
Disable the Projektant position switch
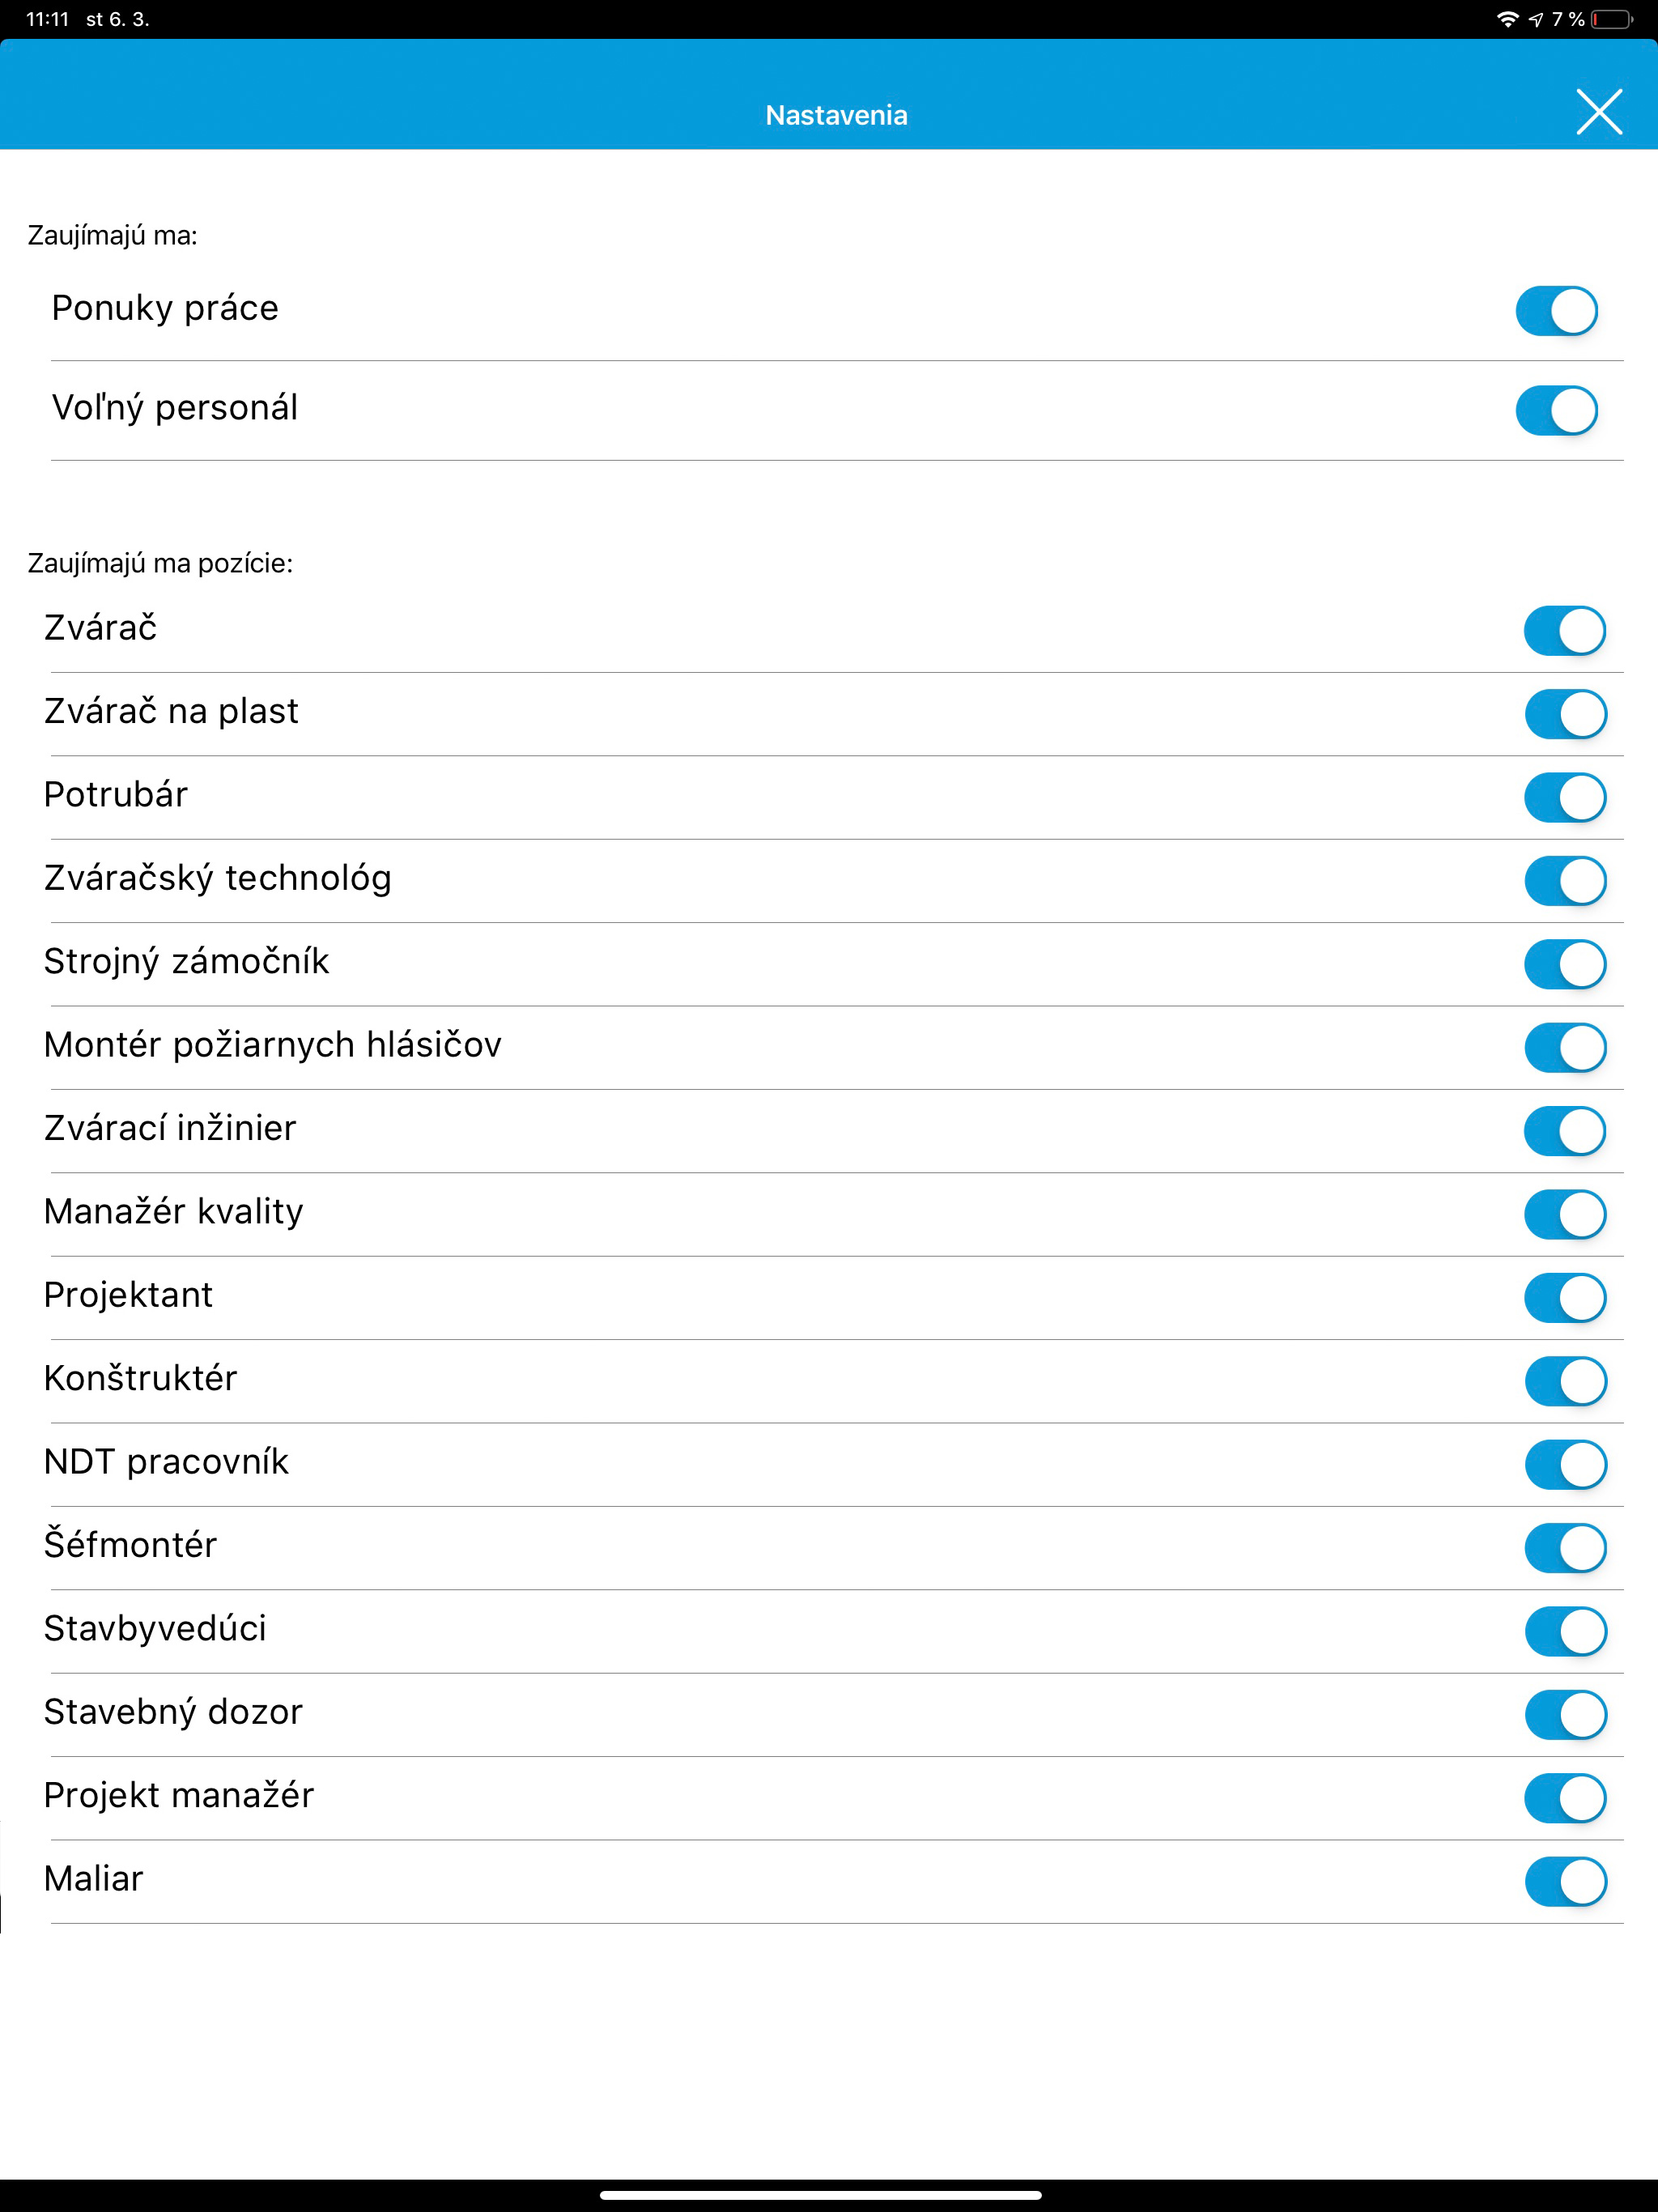coord(1565,1298)
